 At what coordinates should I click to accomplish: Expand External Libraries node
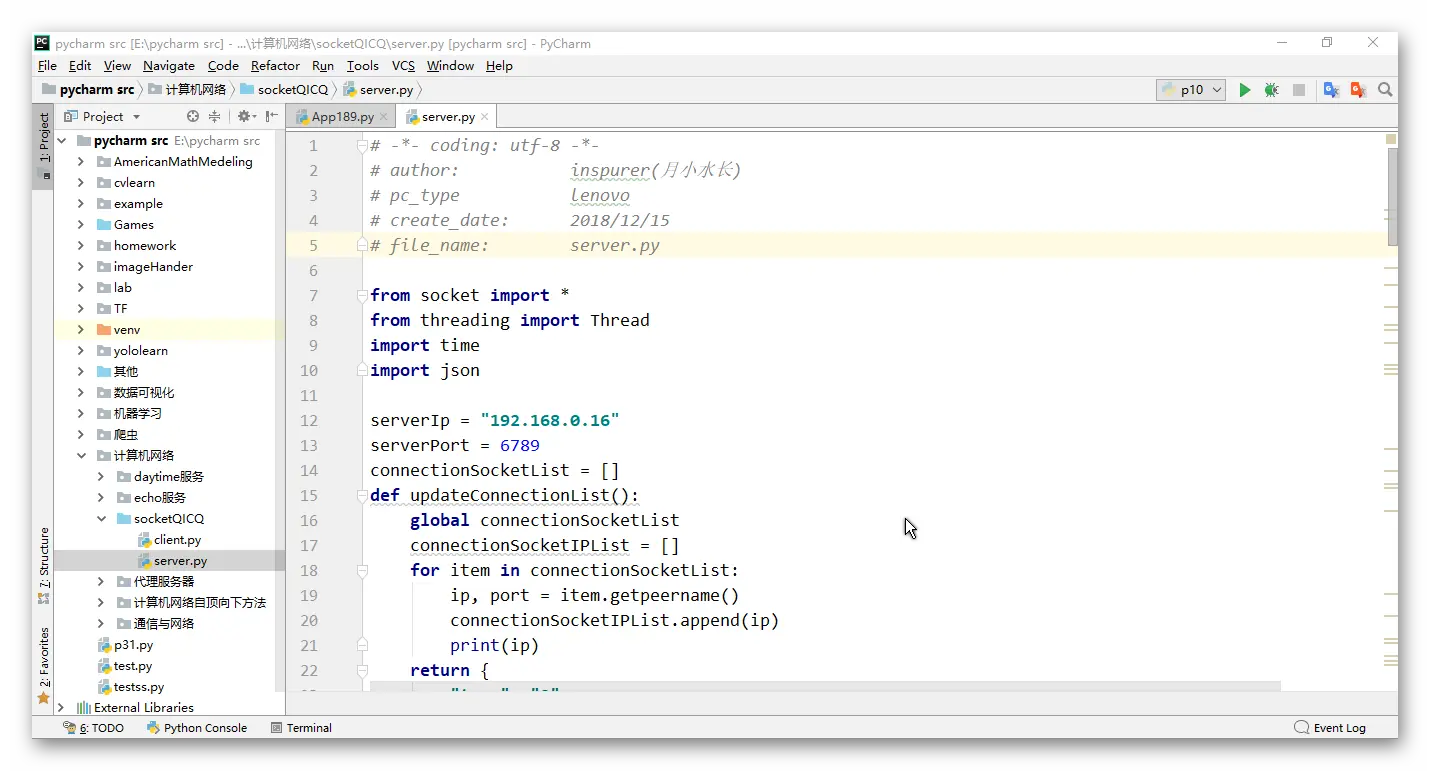click(x=61, y=708)
